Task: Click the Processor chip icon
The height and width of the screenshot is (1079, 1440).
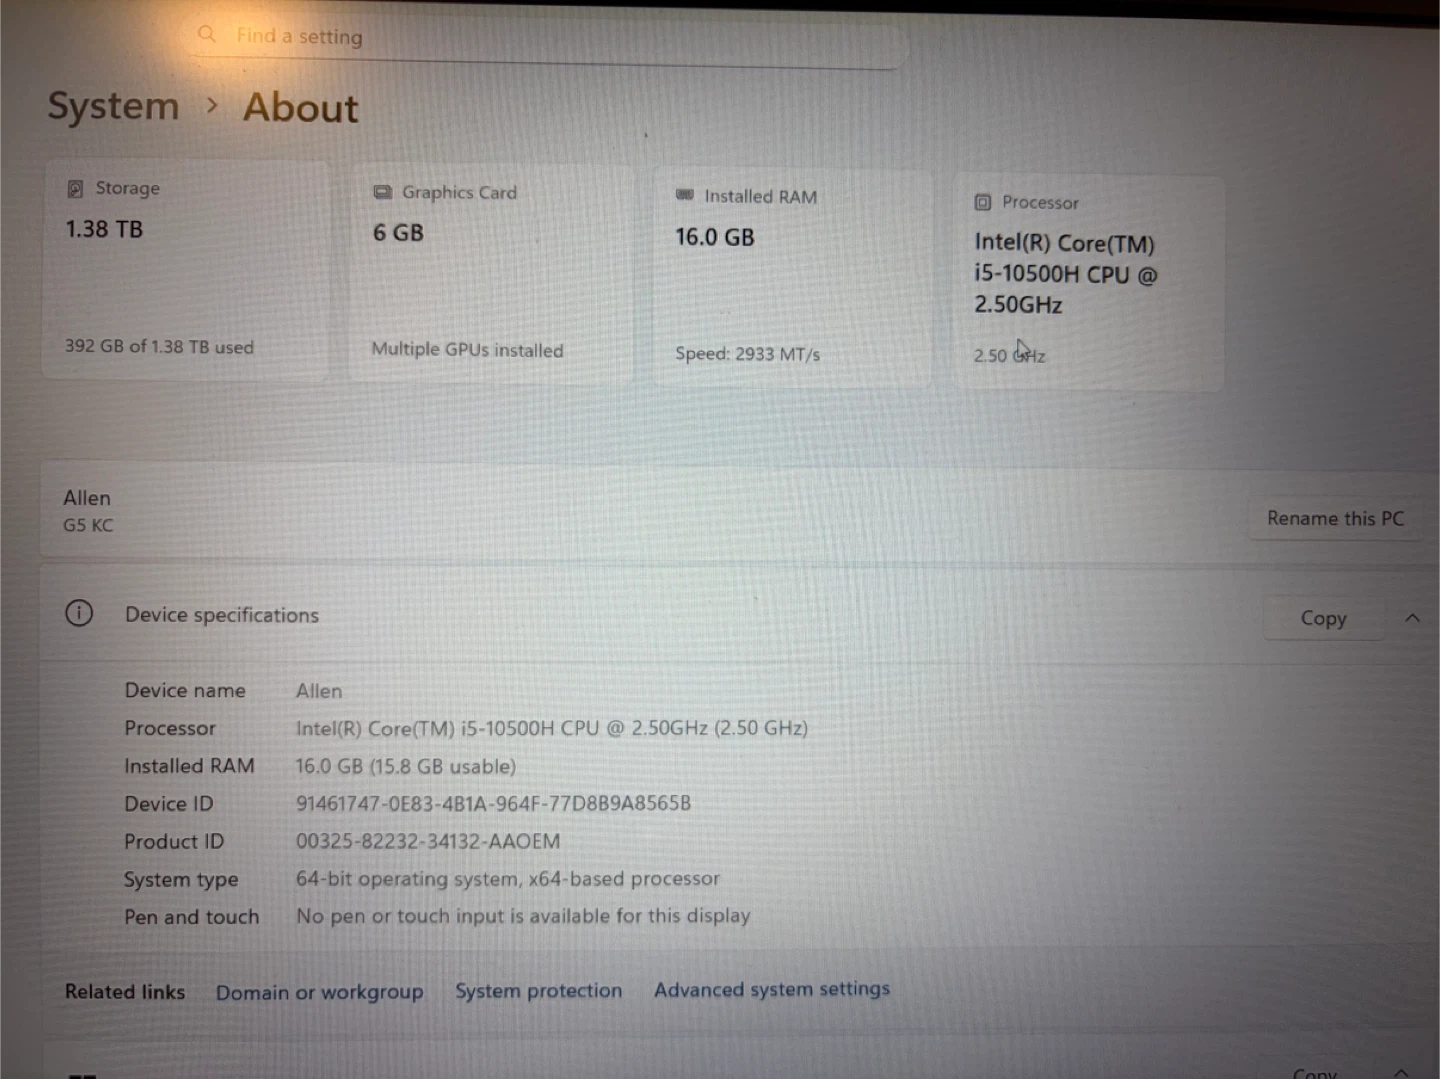Action: point(983,203)
